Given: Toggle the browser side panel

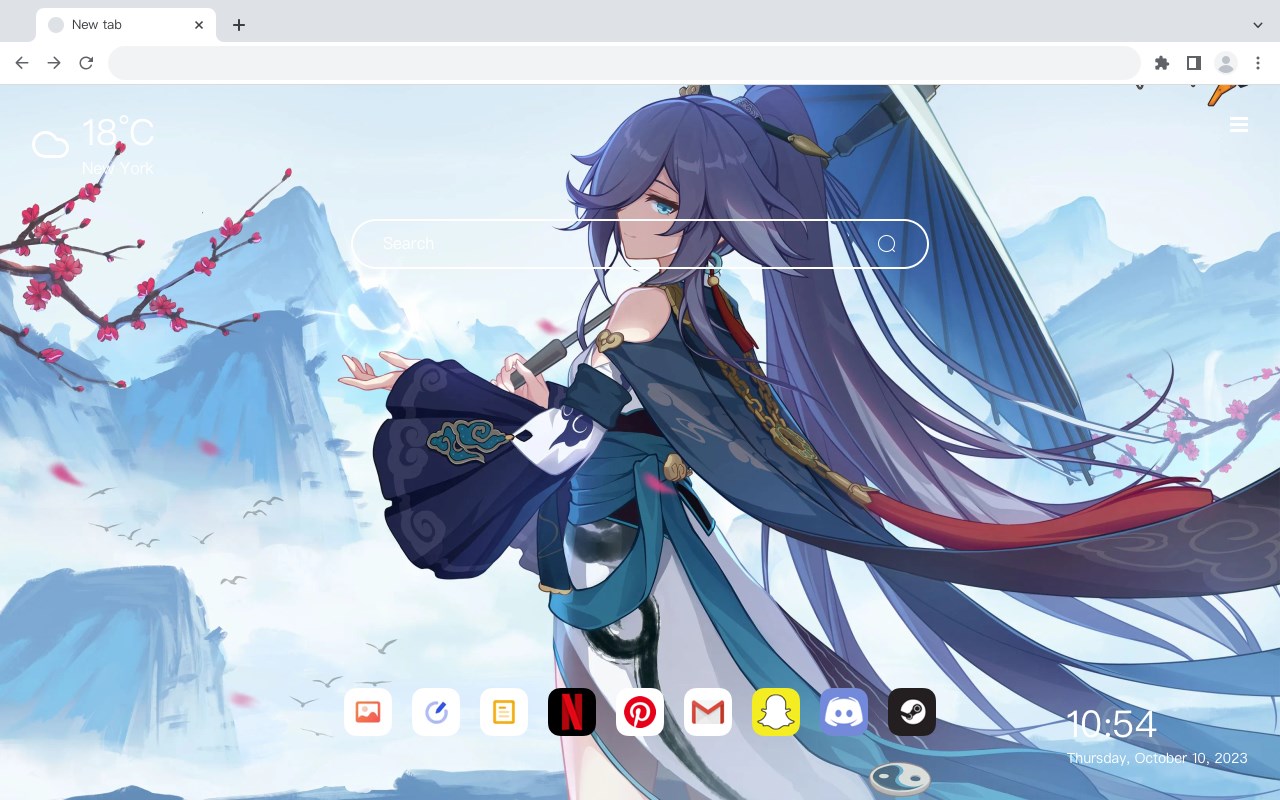Looking at the screenshot, I should [x=1193, y=63].
